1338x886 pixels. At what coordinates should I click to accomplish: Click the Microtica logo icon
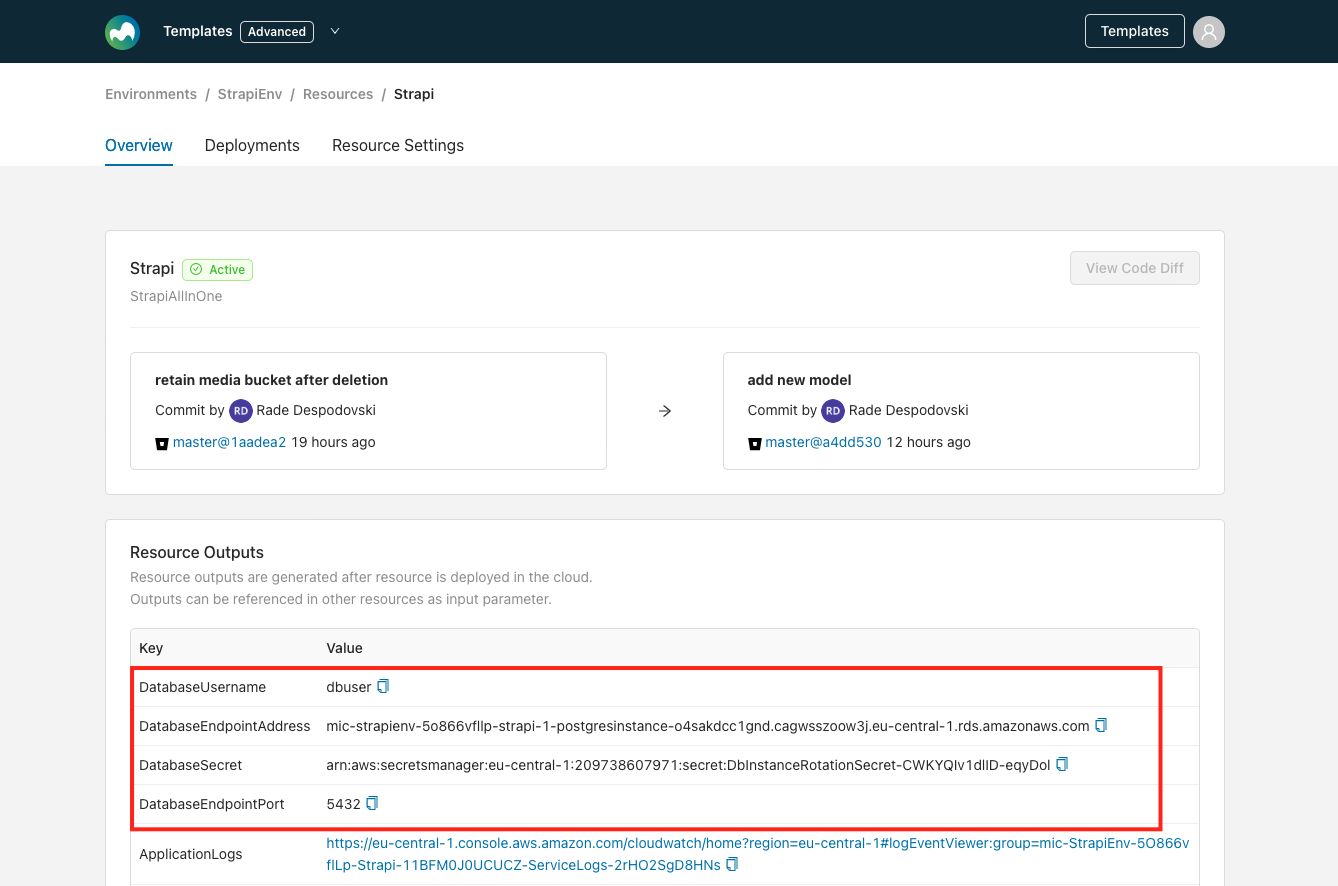122,32
